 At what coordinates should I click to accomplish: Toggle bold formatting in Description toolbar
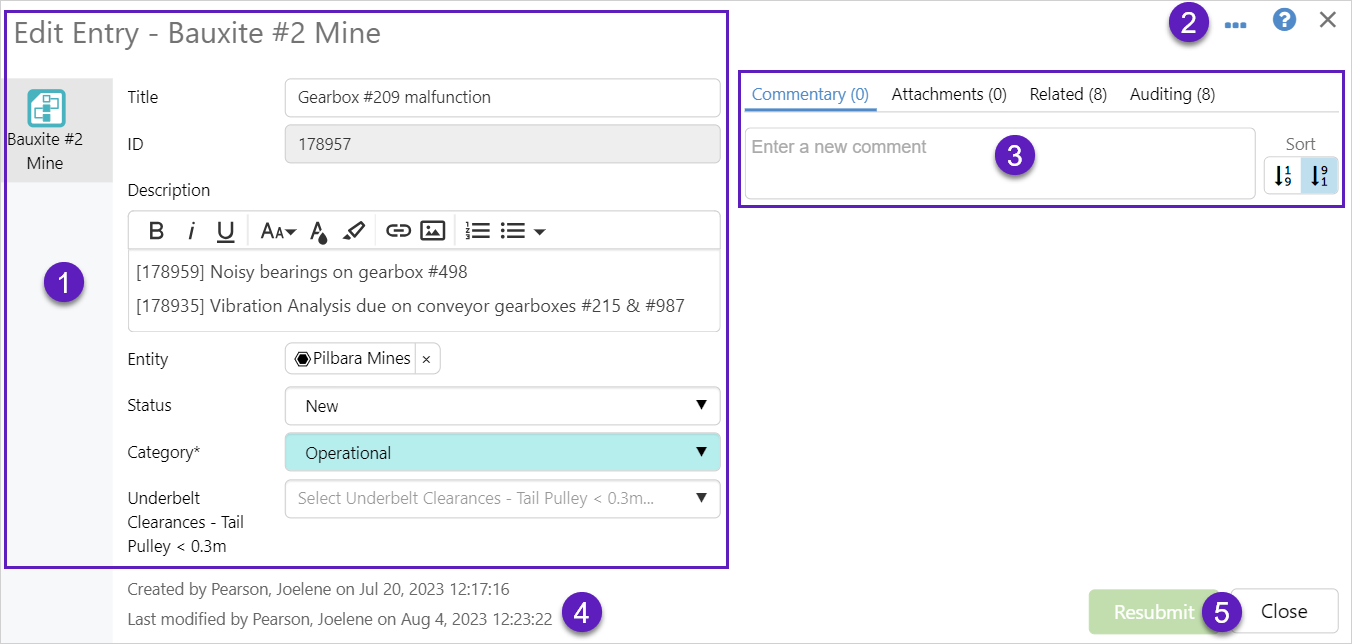point(156,231)
